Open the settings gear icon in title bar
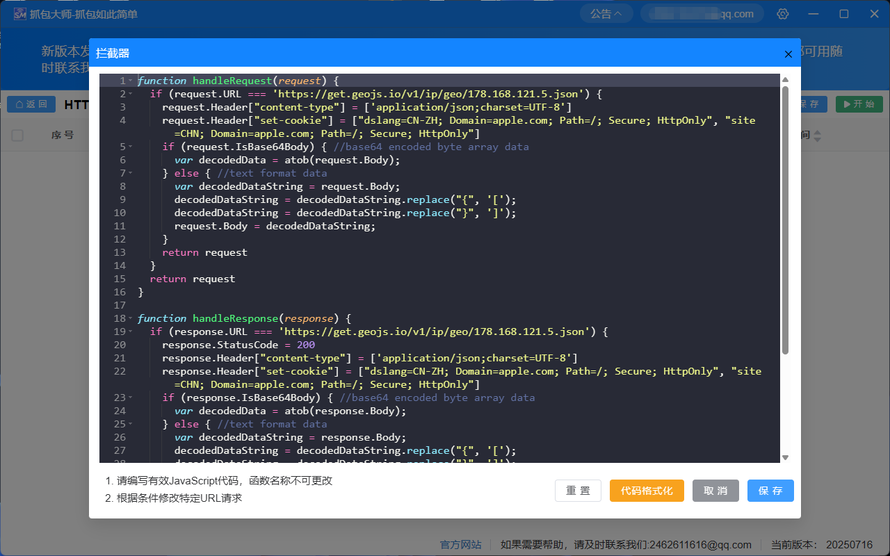This screenshot has height=556, width=890. (x=783, y=14)
